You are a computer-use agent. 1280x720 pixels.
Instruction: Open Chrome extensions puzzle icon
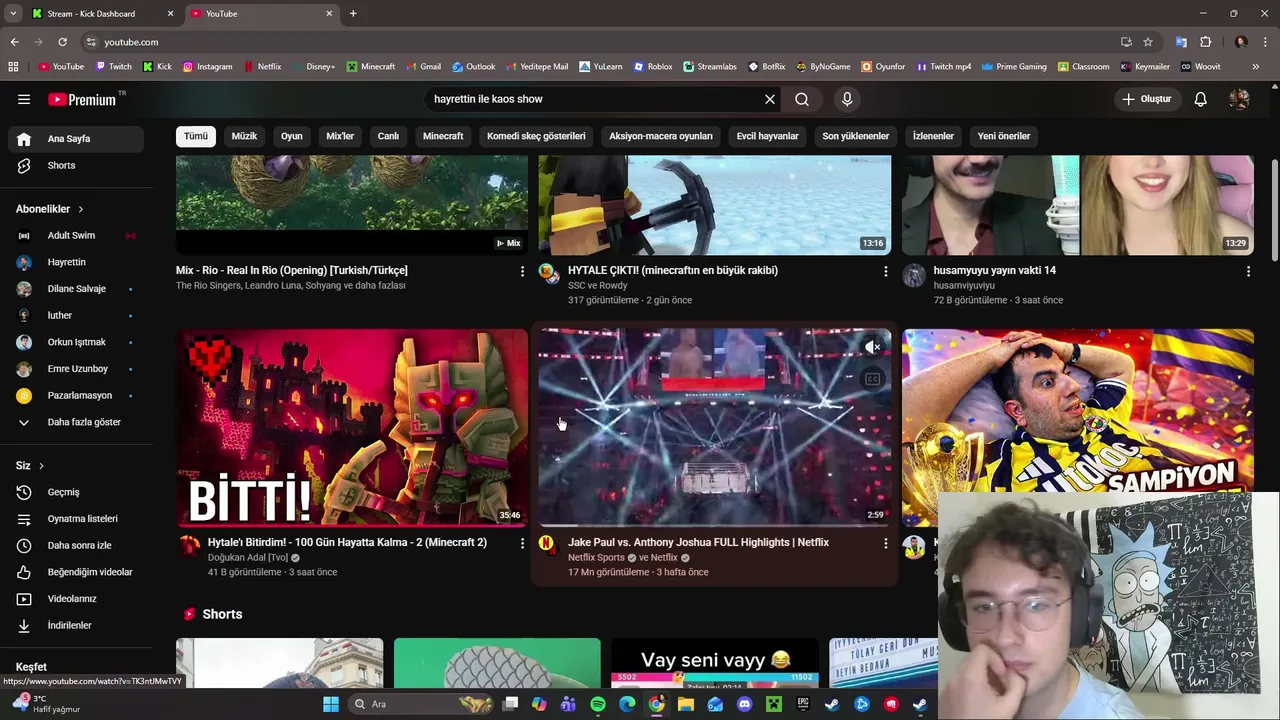click(1205, 42)
